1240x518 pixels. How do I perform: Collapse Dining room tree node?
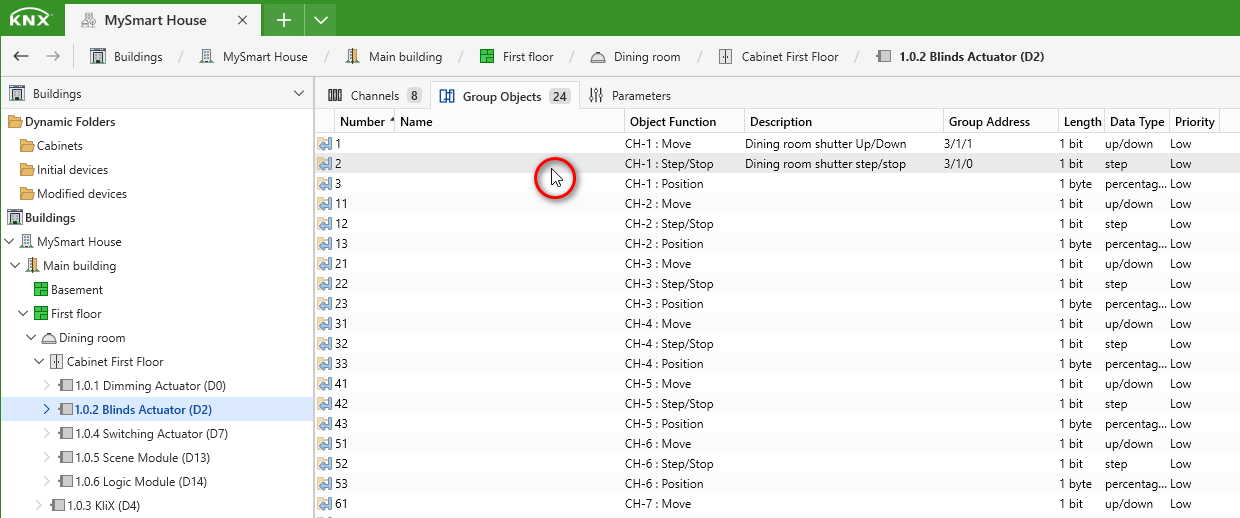pos(31,338)
